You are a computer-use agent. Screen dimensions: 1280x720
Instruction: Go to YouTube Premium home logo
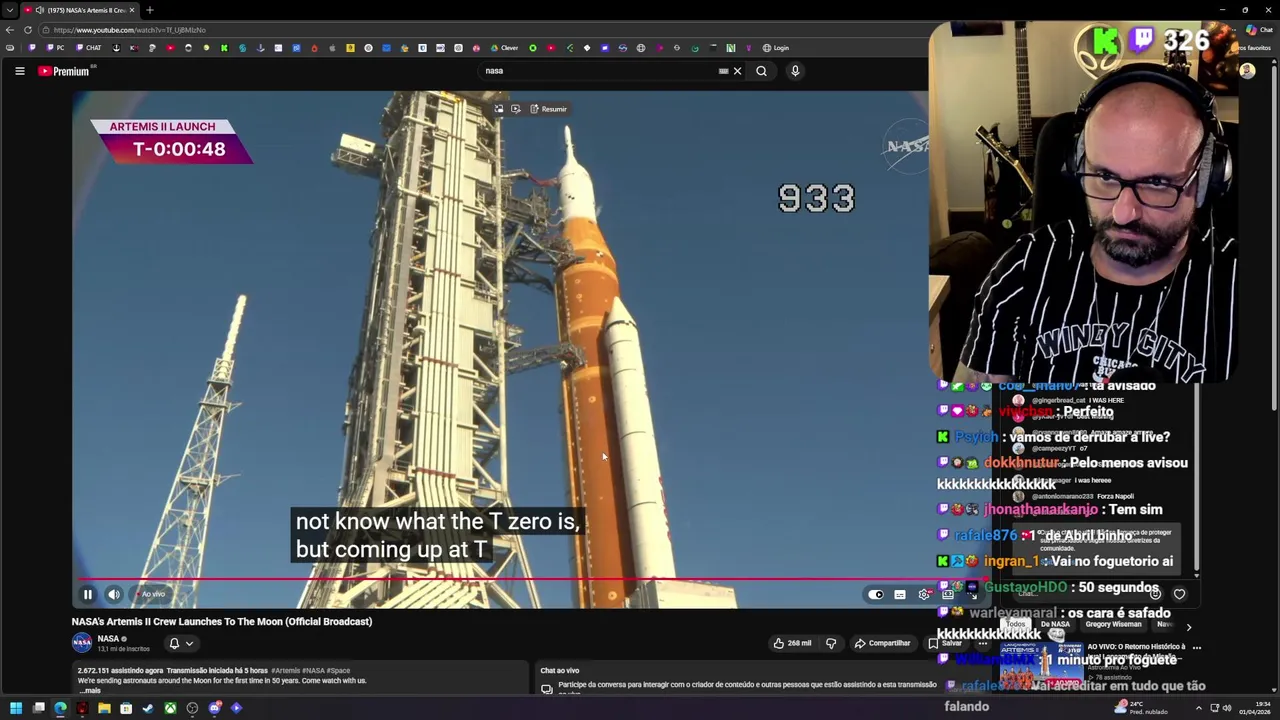pos(64,71)
